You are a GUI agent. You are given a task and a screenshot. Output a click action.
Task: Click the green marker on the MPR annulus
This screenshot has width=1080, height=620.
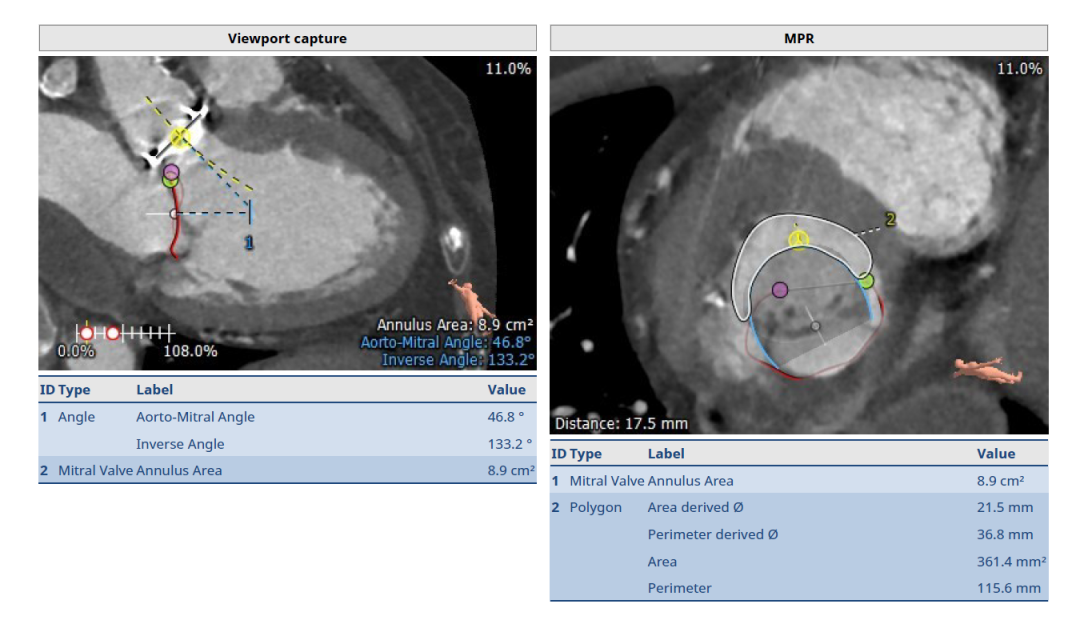pyautogui.click(x=866, y=281)
